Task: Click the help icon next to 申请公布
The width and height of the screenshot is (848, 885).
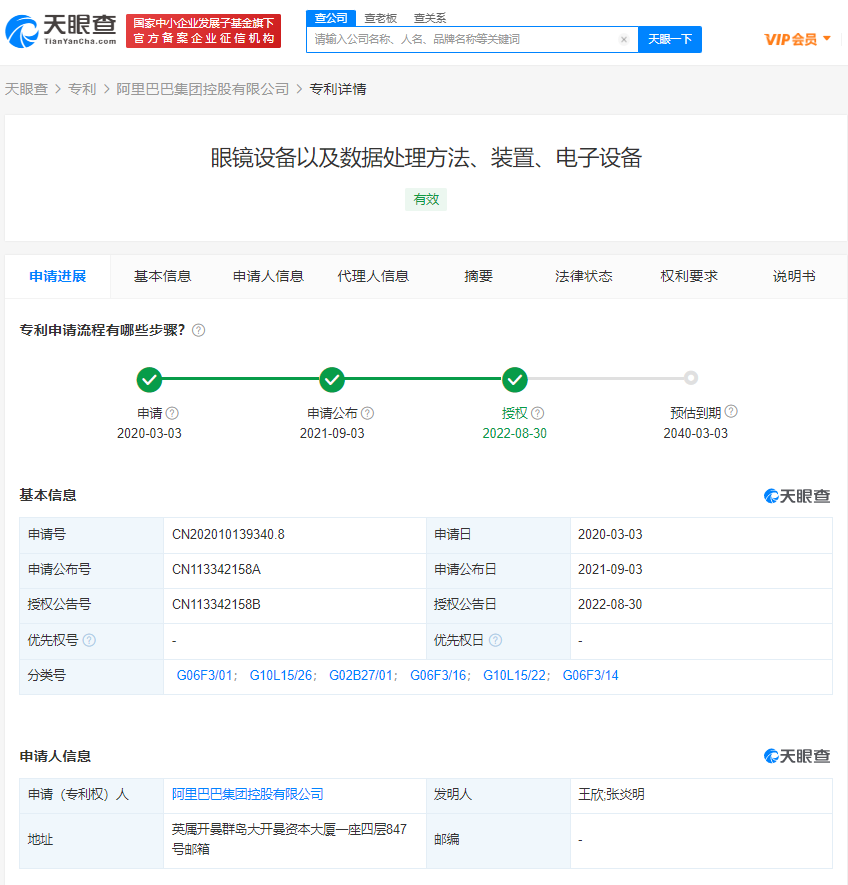Action: click(368, 413)
